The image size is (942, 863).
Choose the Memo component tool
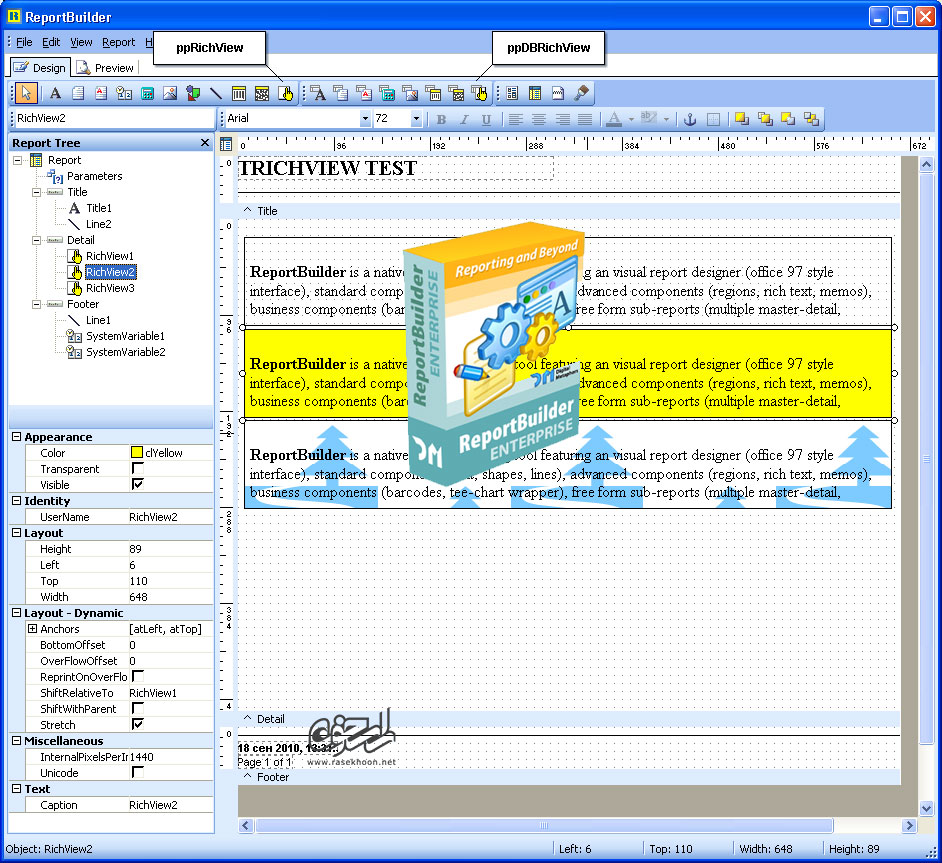(78, 93)
